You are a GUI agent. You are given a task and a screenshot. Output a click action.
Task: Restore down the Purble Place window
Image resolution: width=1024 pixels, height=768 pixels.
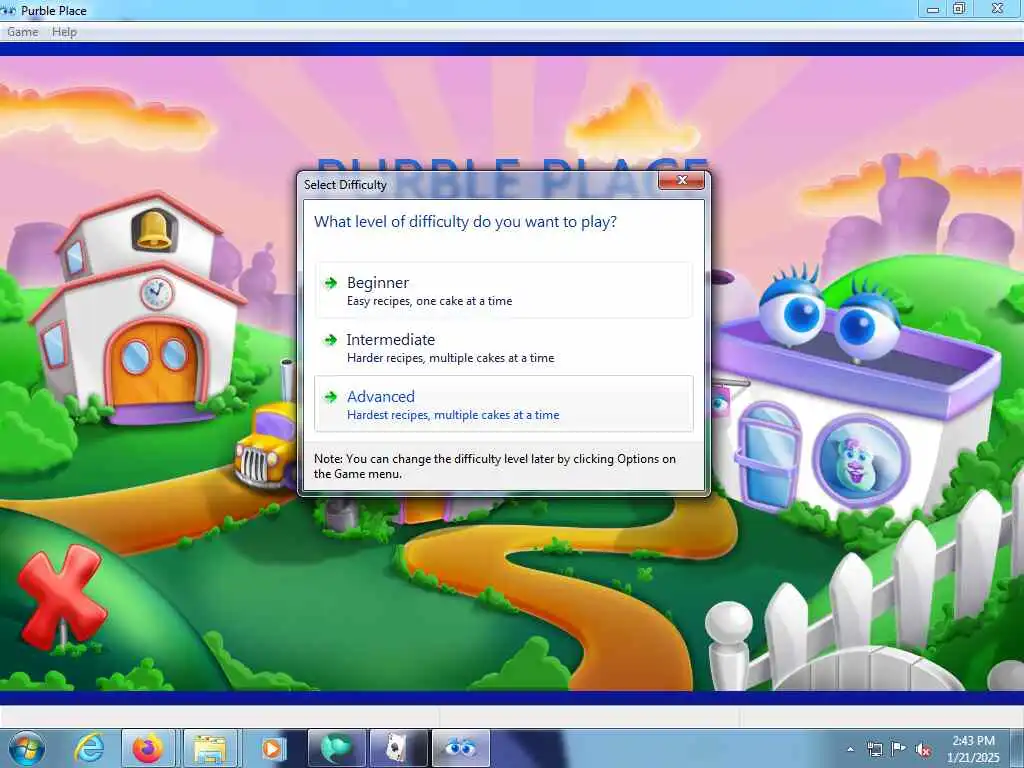(959, 8)
